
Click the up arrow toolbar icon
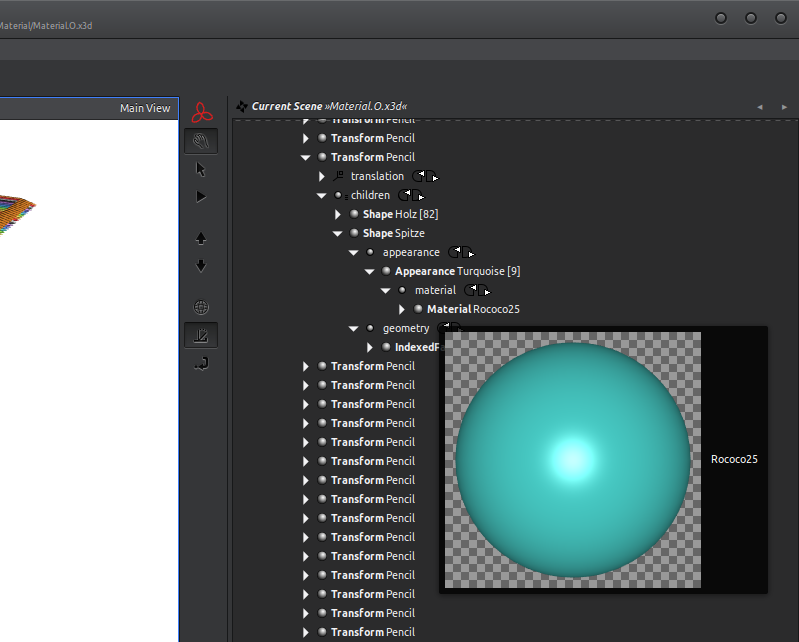click(x=201, y=238)
